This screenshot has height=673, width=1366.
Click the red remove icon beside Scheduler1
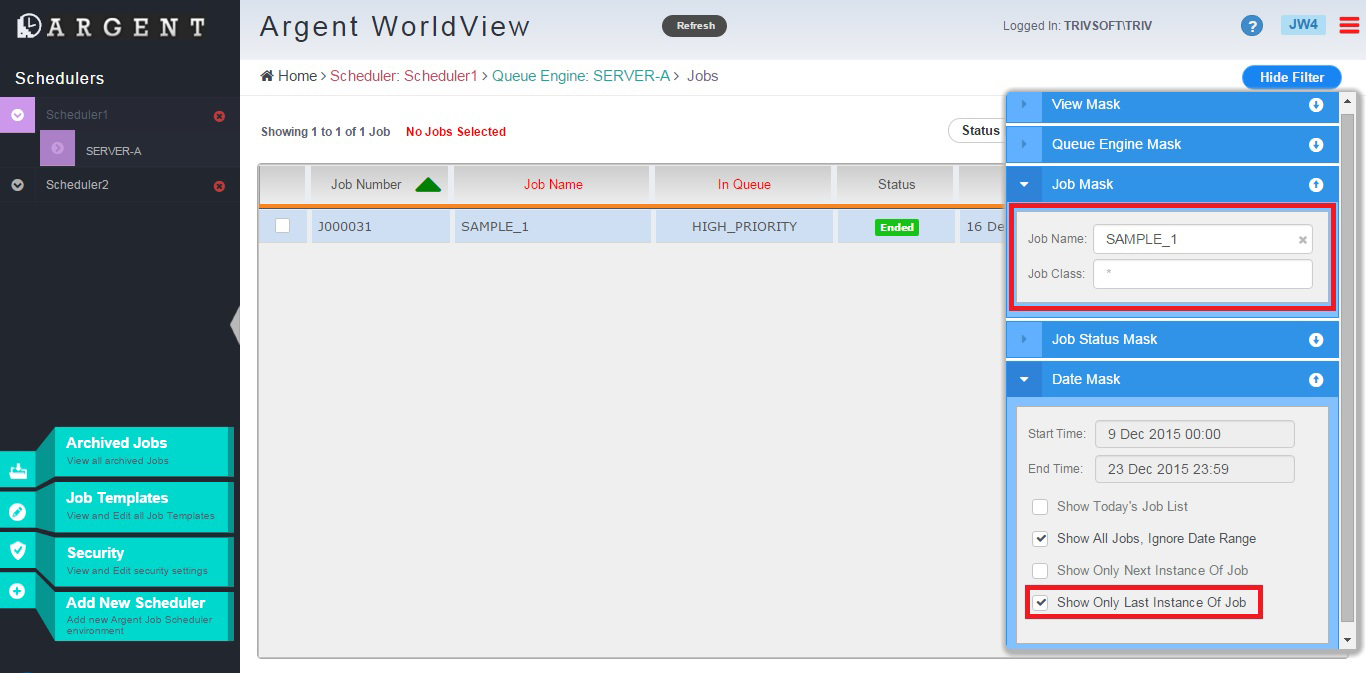click(219, 116)
